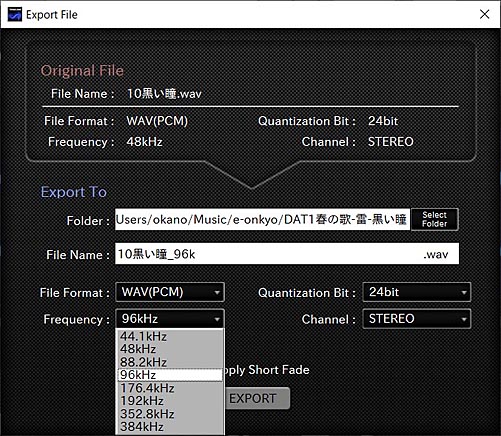Click the export Folder path field

click(262, 220)
